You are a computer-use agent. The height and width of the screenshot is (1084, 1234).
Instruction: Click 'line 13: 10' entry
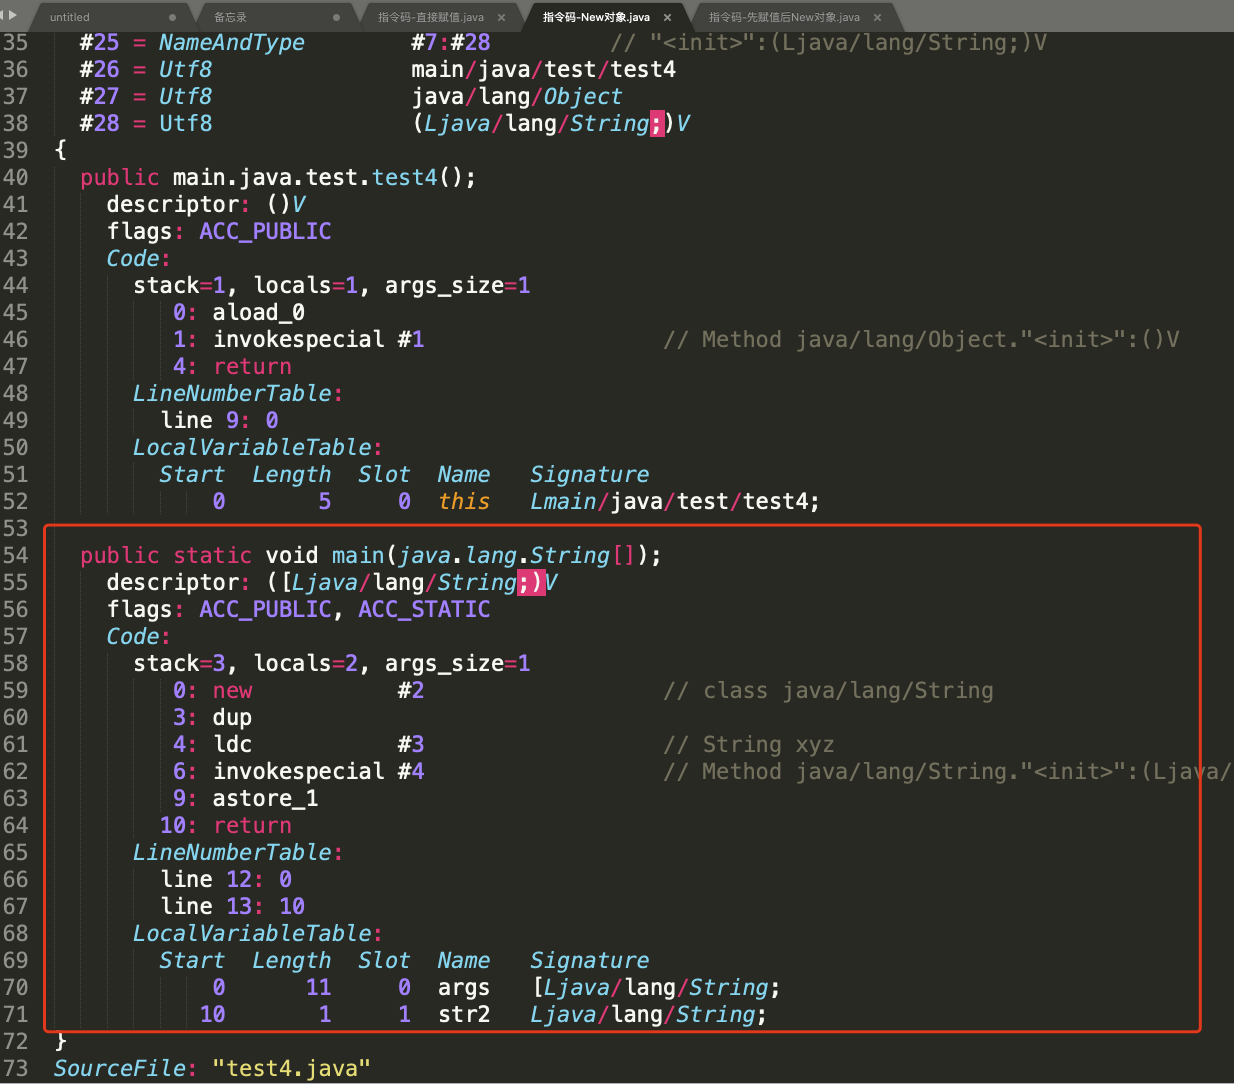[233, 906]
